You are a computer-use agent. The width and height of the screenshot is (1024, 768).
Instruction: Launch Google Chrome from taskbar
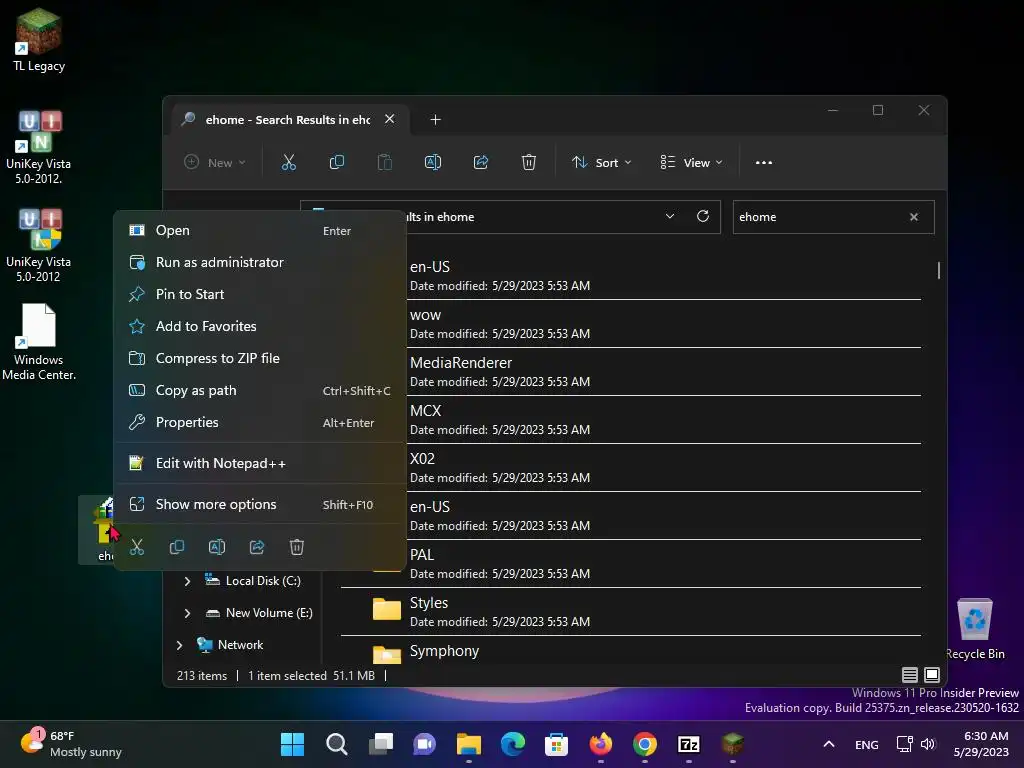tap(645, 744)
